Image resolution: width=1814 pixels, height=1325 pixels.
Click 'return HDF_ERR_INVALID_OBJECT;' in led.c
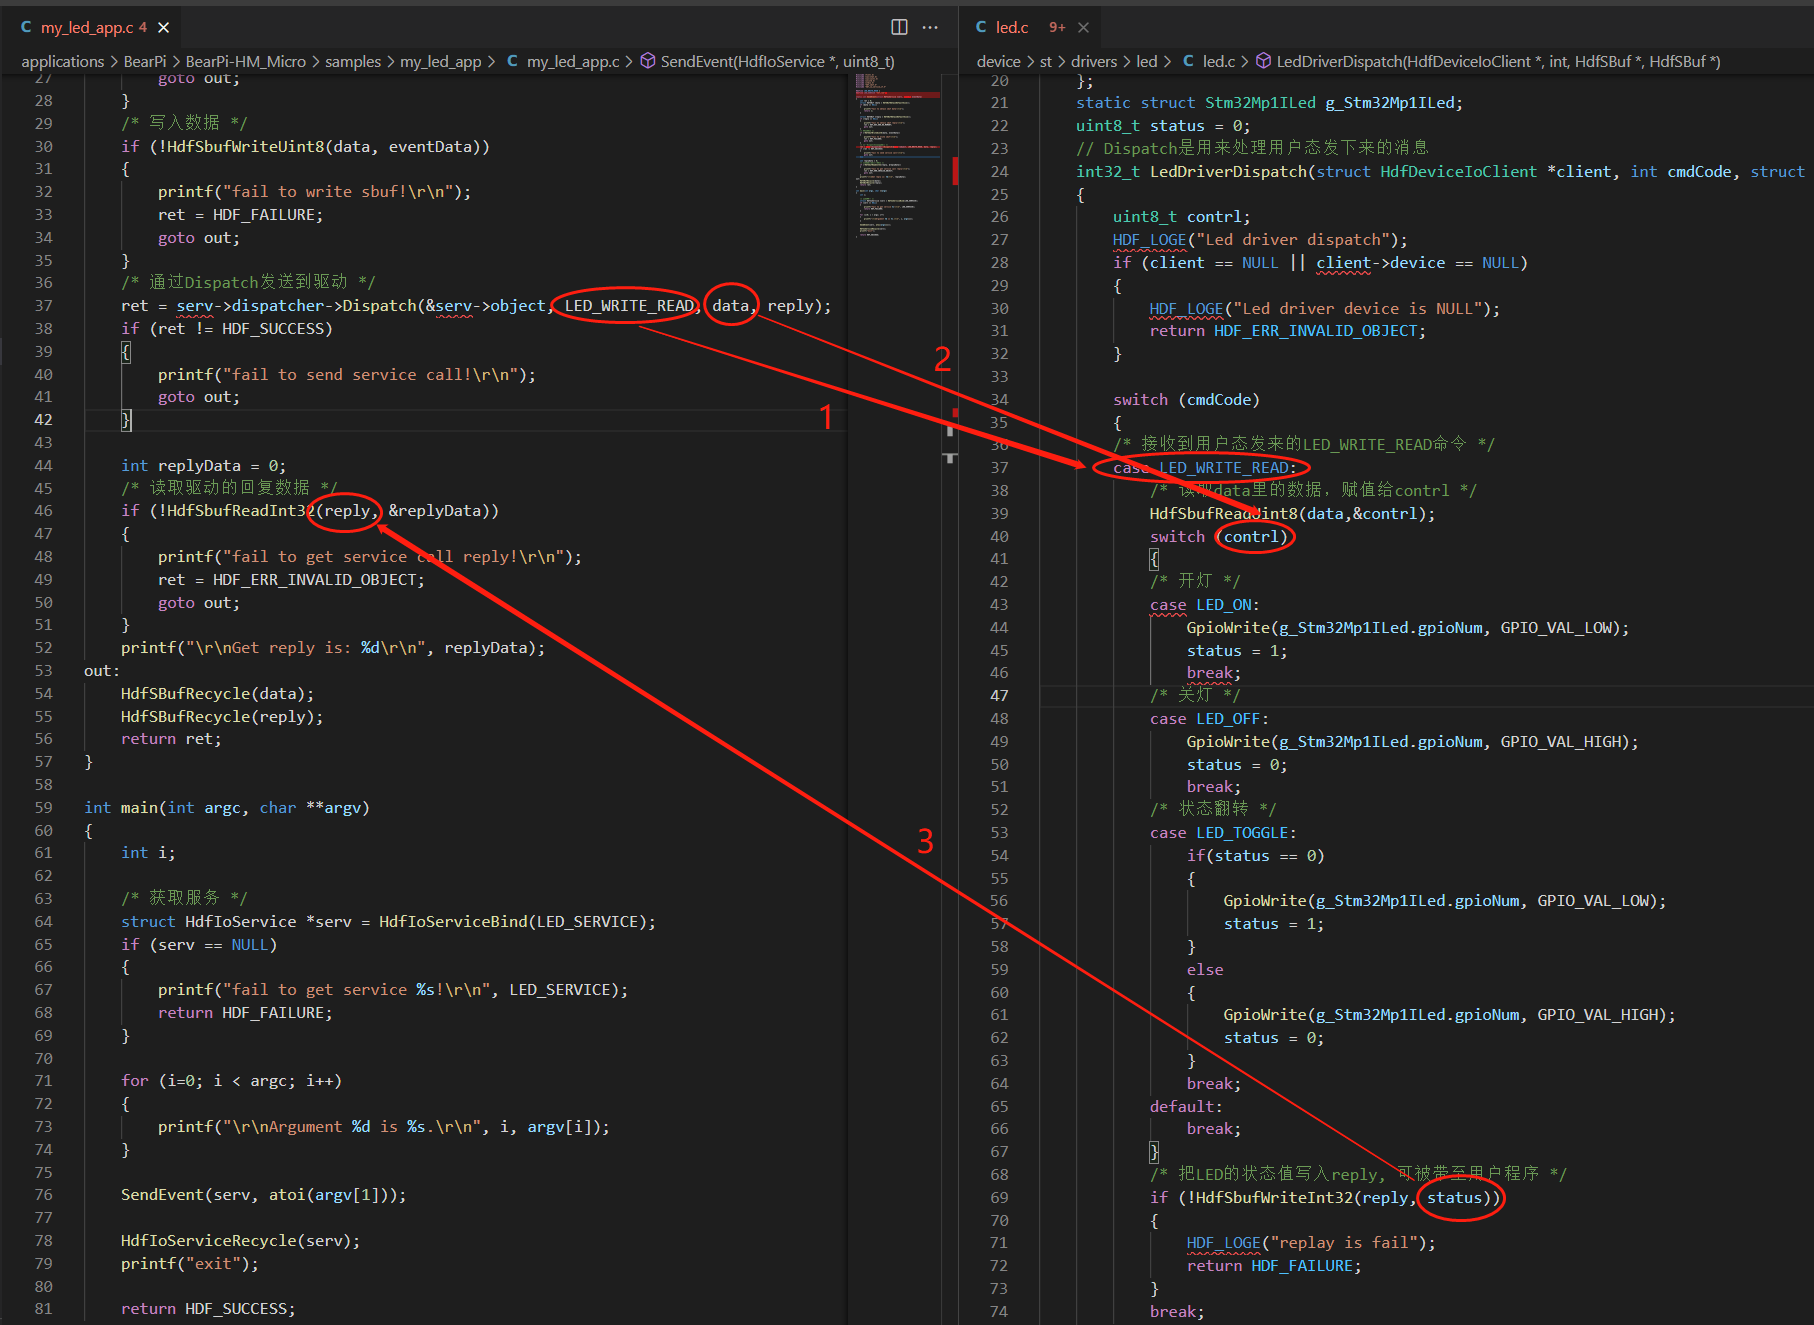(x=1288, y=331)
